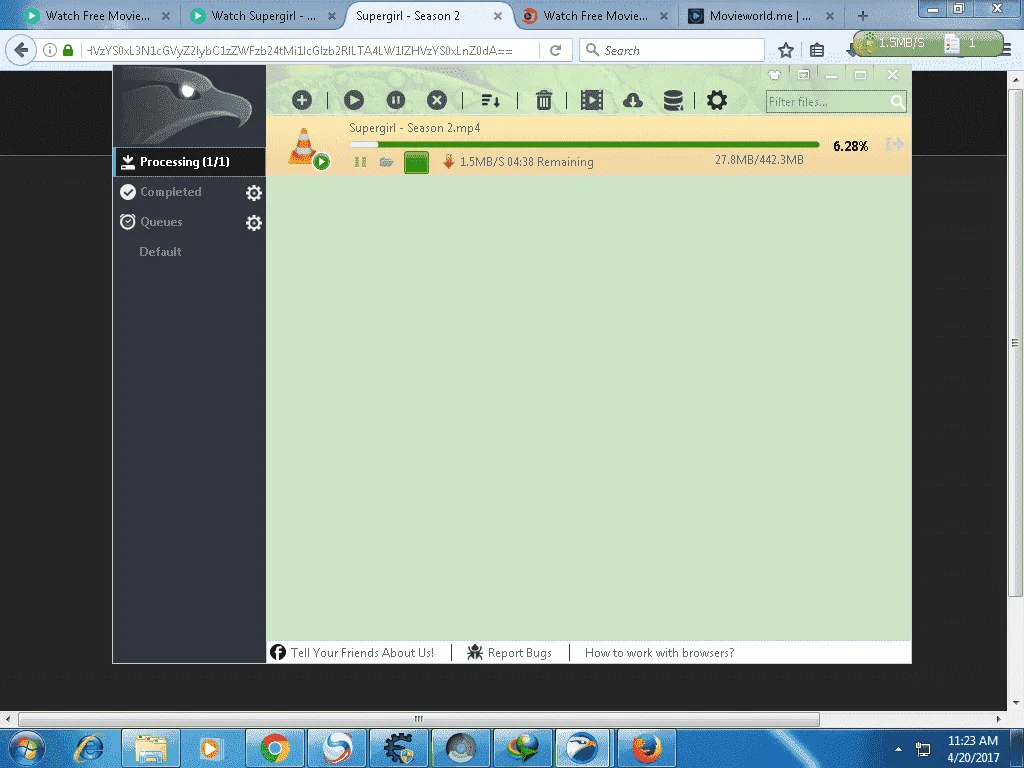Open EagleGet from taskbar

click(583, 748)
